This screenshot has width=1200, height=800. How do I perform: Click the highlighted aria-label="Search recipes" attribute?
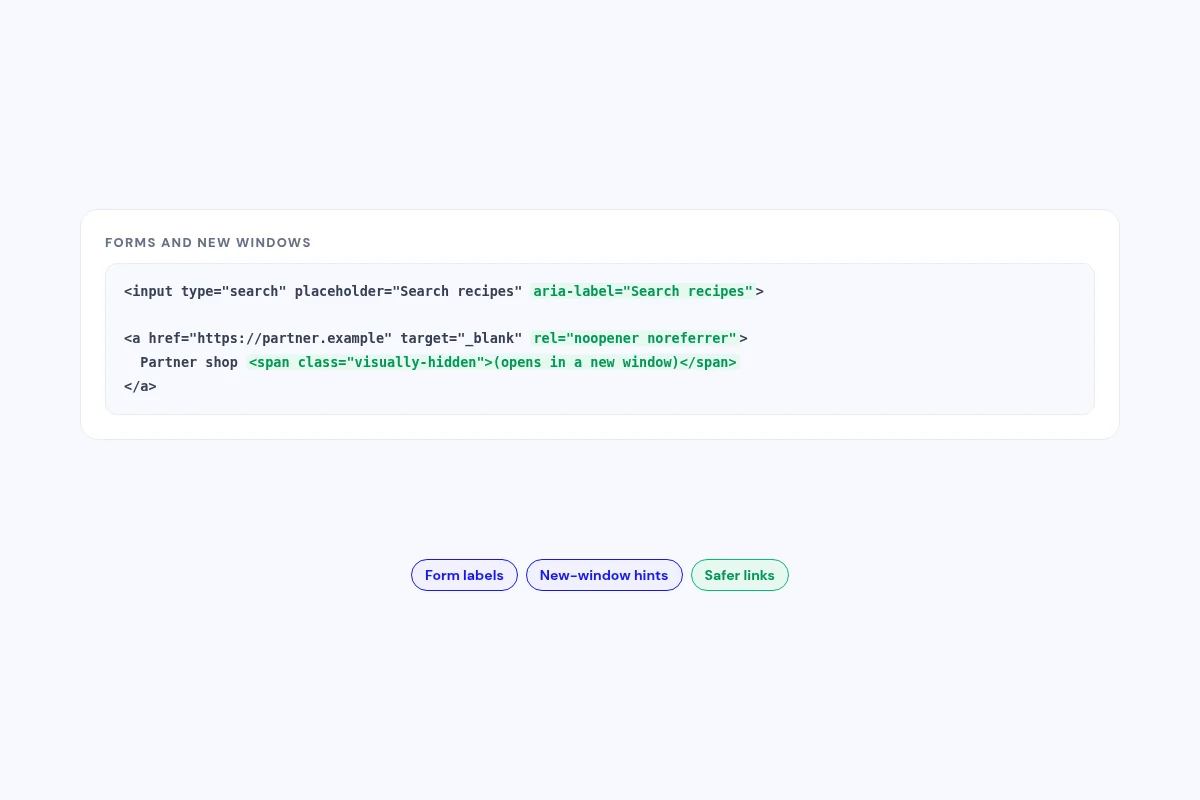coord(643,291)
